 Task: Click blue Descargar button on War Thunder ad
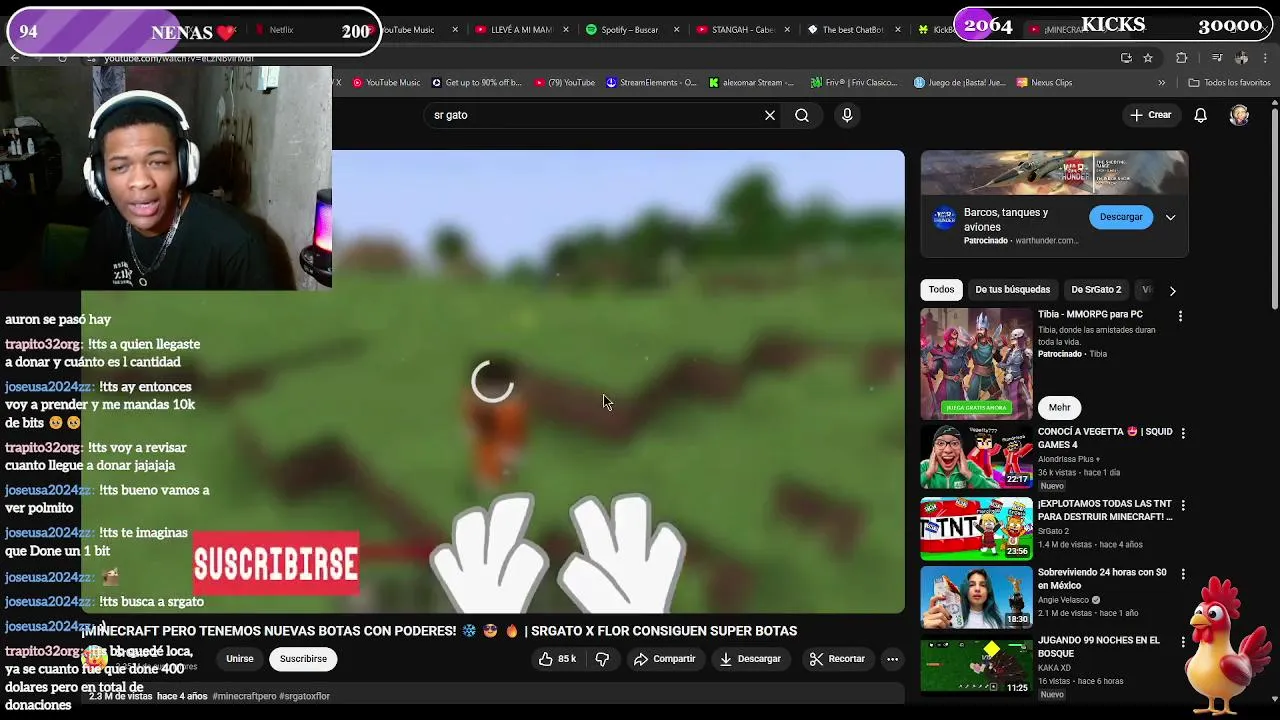click(1121, 217)
